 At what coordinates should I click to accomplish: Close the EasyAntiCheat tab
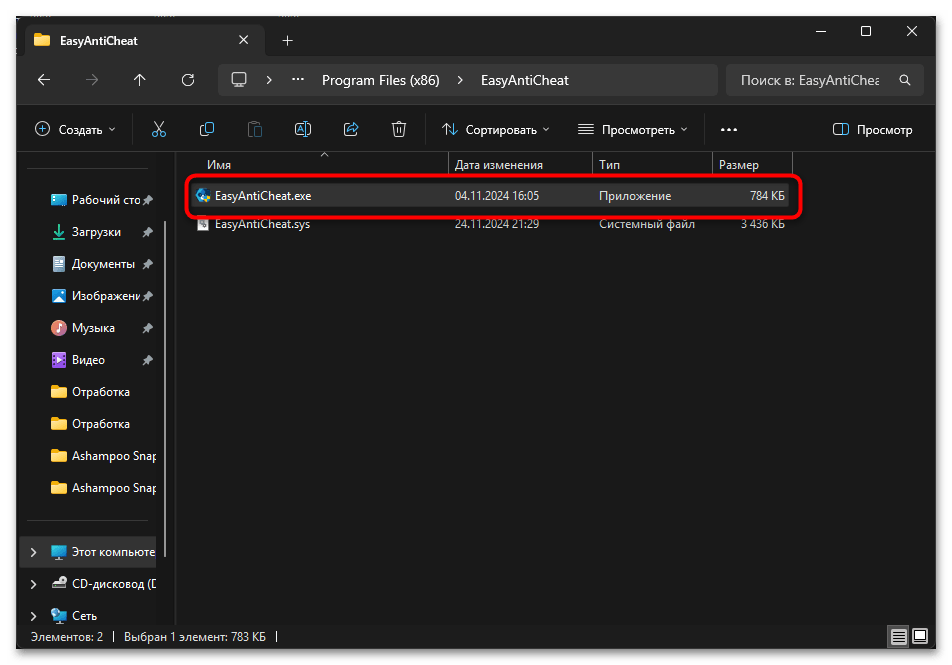243,40
